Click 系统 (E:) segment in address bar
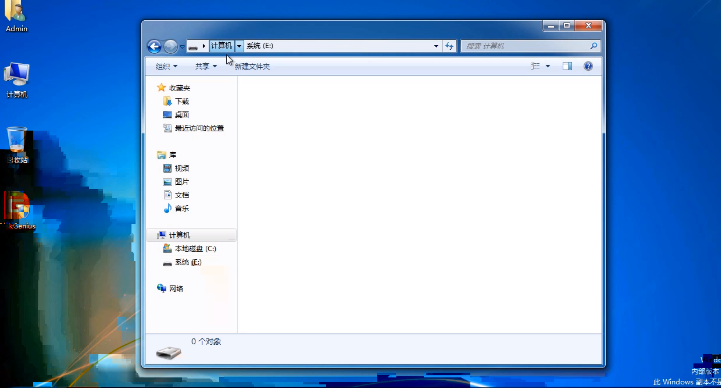Image resolution: width=721 pixels, height=388 pixels. 260,46
